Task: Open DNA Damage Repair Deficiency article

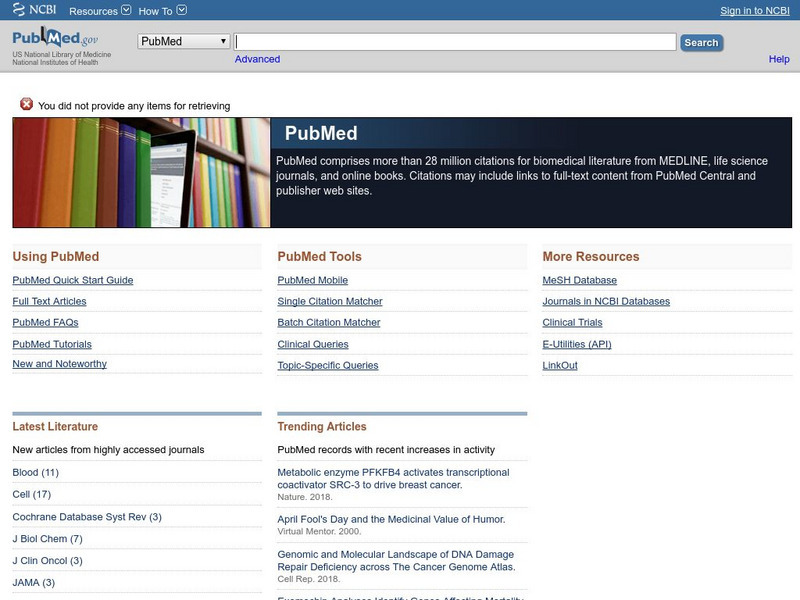Action: point(396,561)
